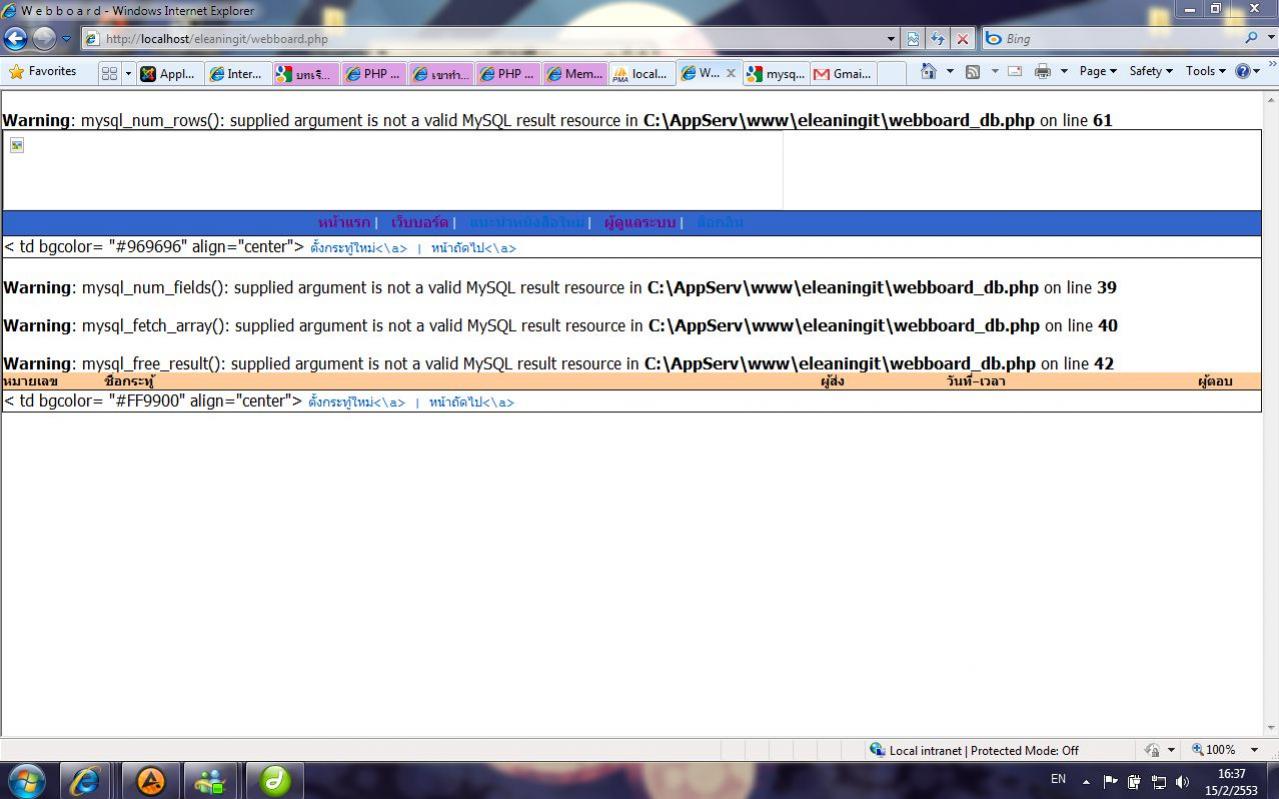Open the Help question mark icon
1279x799 pixels.
tap(1247, 72)
